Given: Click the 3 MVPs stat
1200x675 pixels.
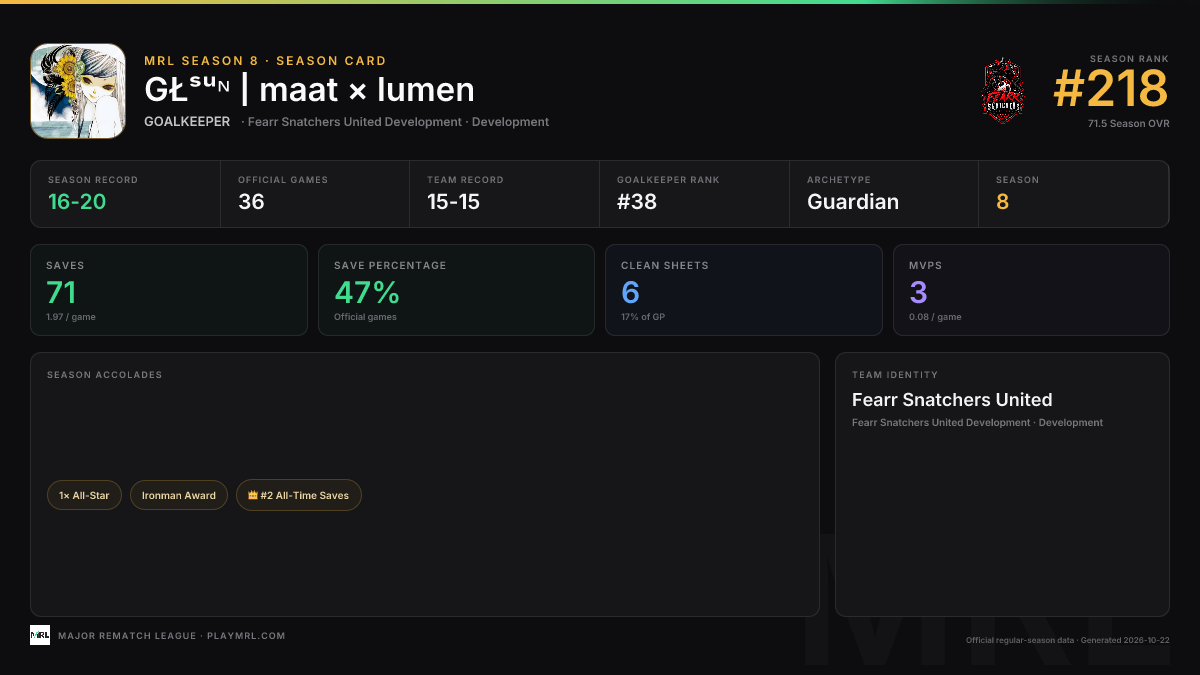Looking at the screenshot, I should coord(918,293).
